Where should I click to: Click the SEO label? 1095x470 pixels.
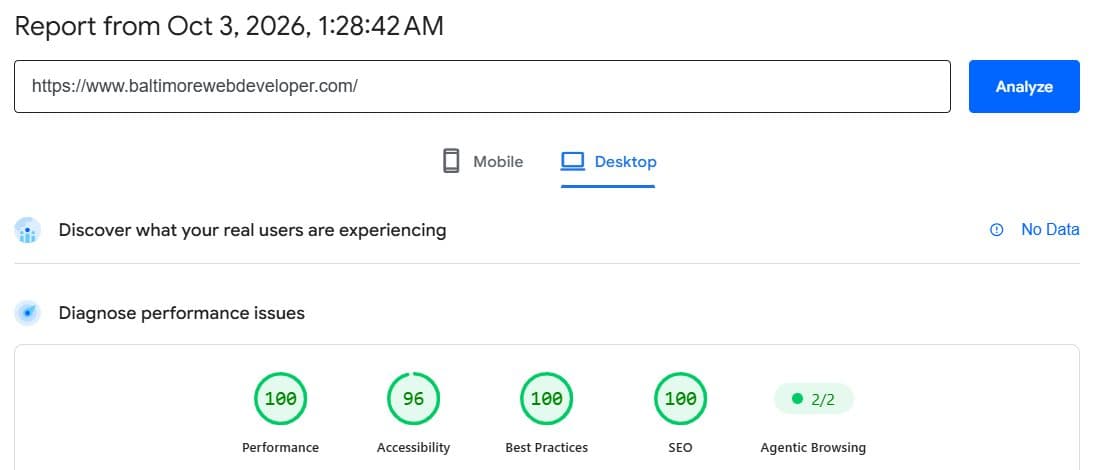(680, 448)
